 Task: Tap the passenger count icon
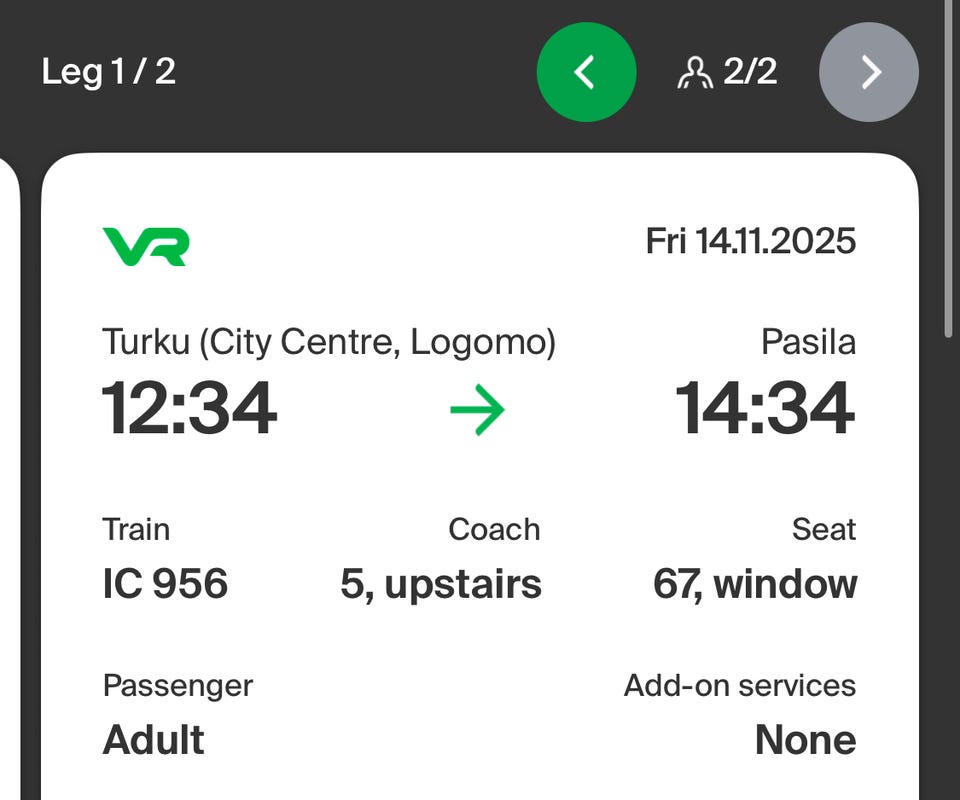pyautogui.click(x=694, y=73)
